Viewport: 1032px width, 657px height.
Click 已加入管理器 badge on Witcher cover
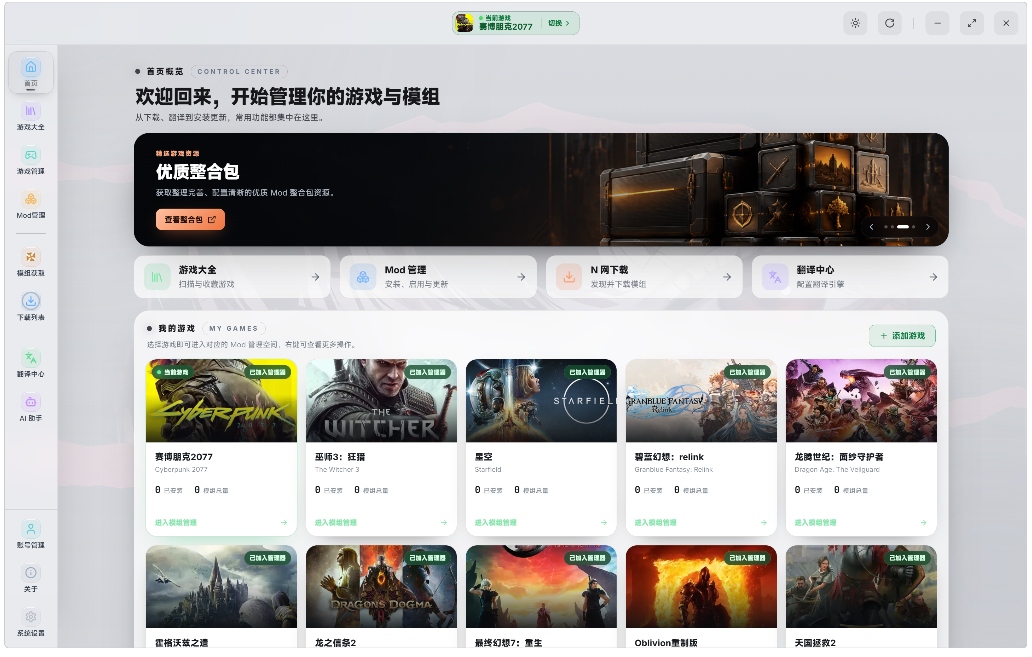(428, 373)
